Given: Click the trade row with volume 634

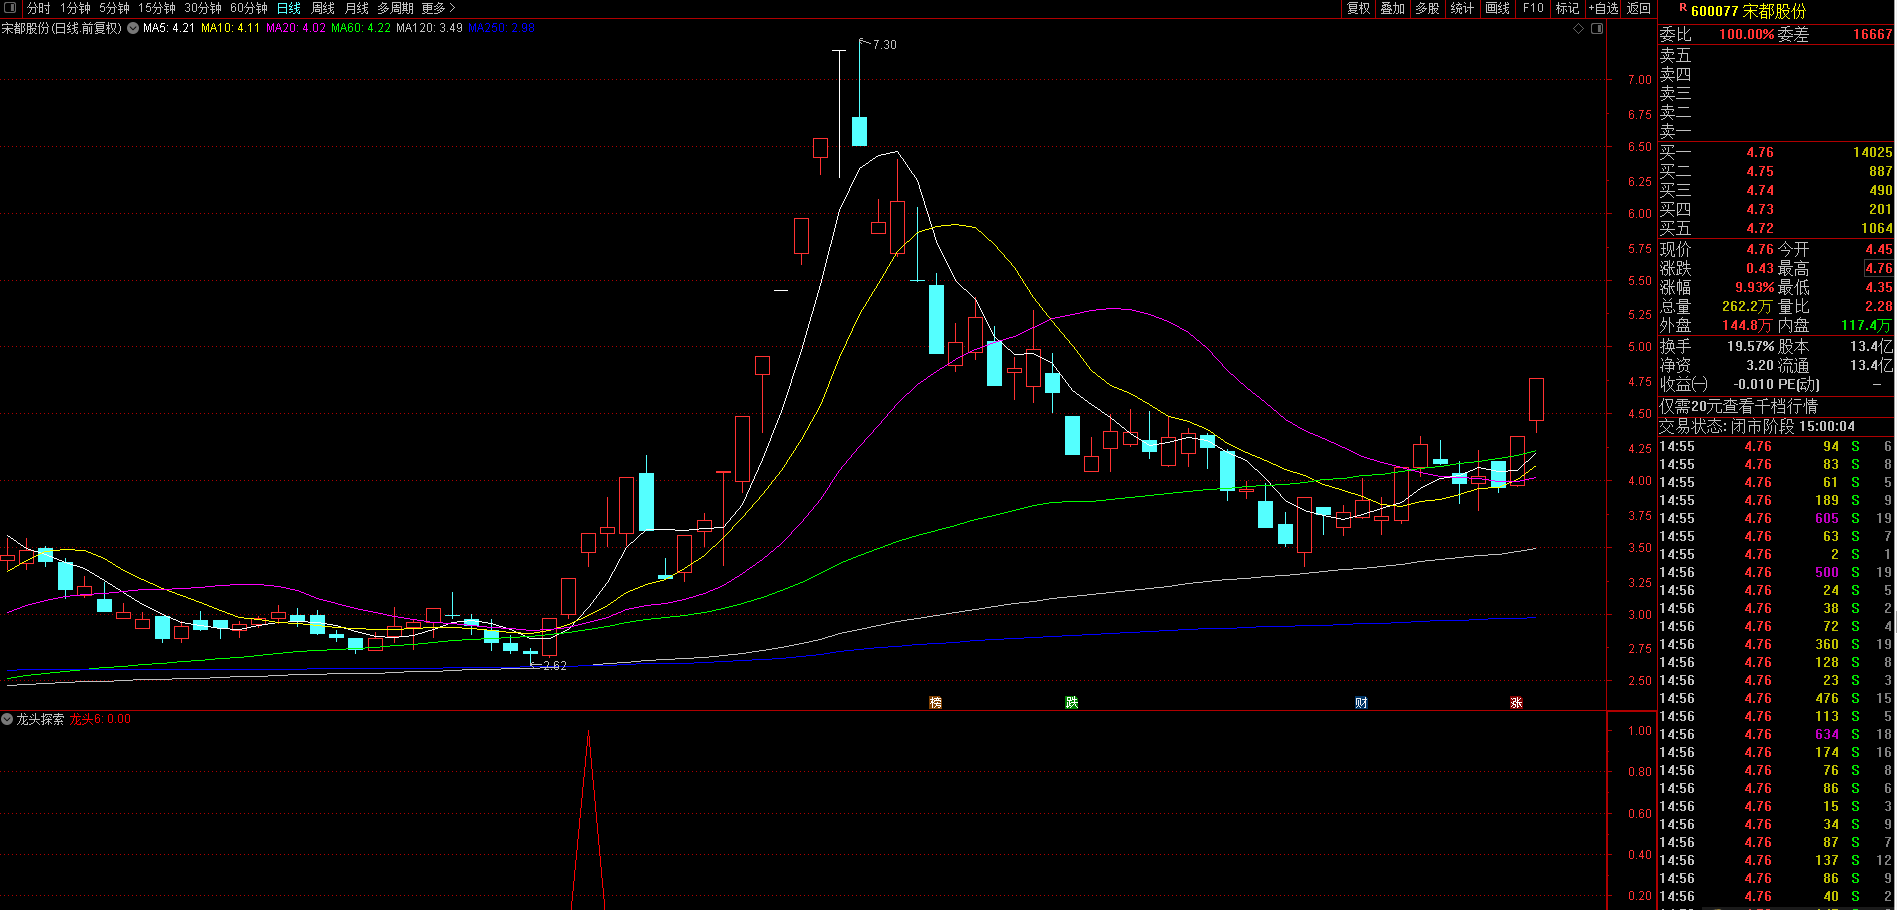Looking at the screenshot, I should tap(1776, 734).
